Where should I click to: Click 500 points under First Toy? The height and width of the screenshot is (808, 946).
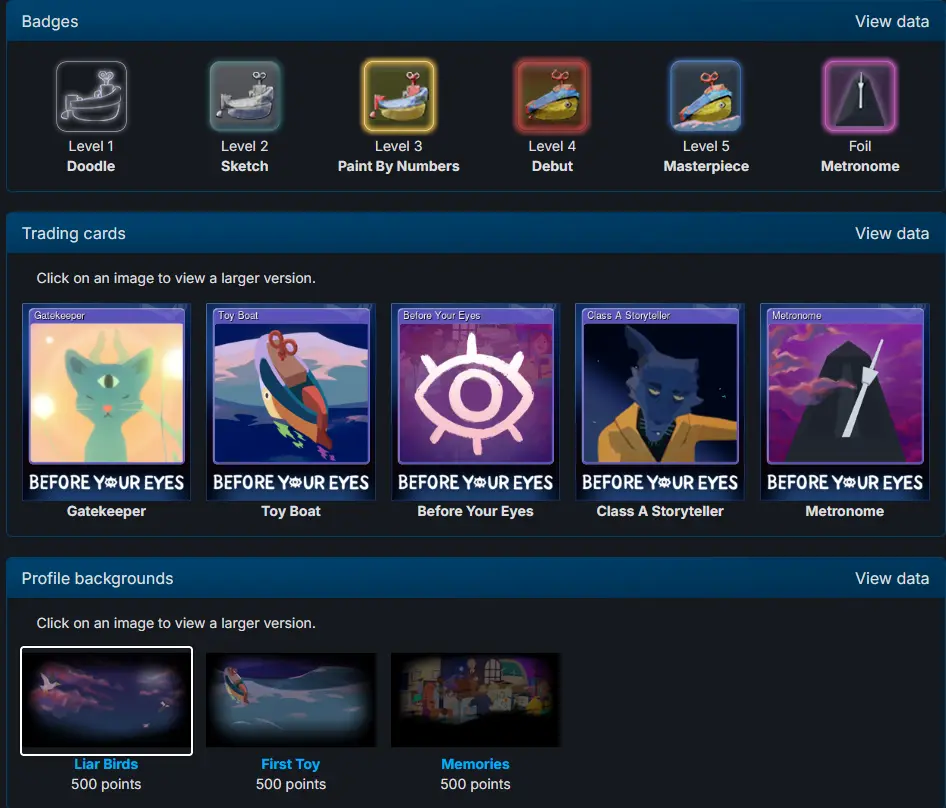click(x=291, y=784)
